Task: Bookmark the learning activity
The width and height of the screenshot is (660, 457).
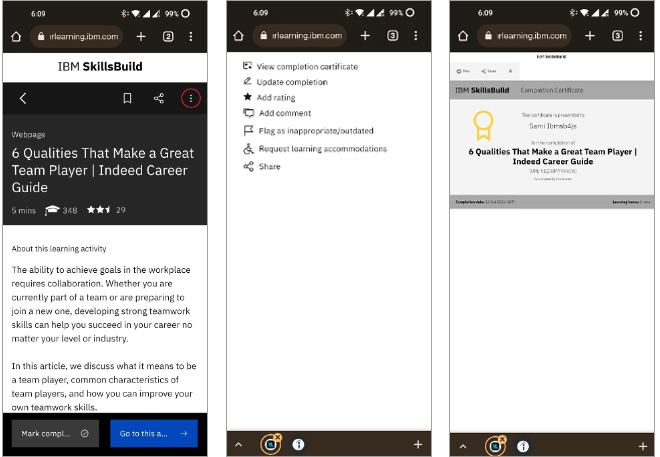Action: click(127, 98)
